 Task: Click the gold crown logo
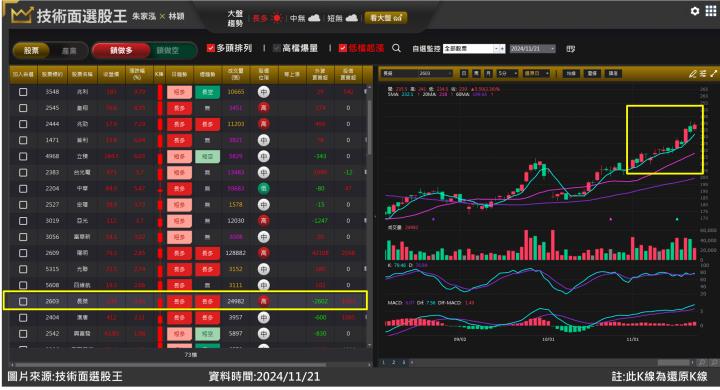21,16
